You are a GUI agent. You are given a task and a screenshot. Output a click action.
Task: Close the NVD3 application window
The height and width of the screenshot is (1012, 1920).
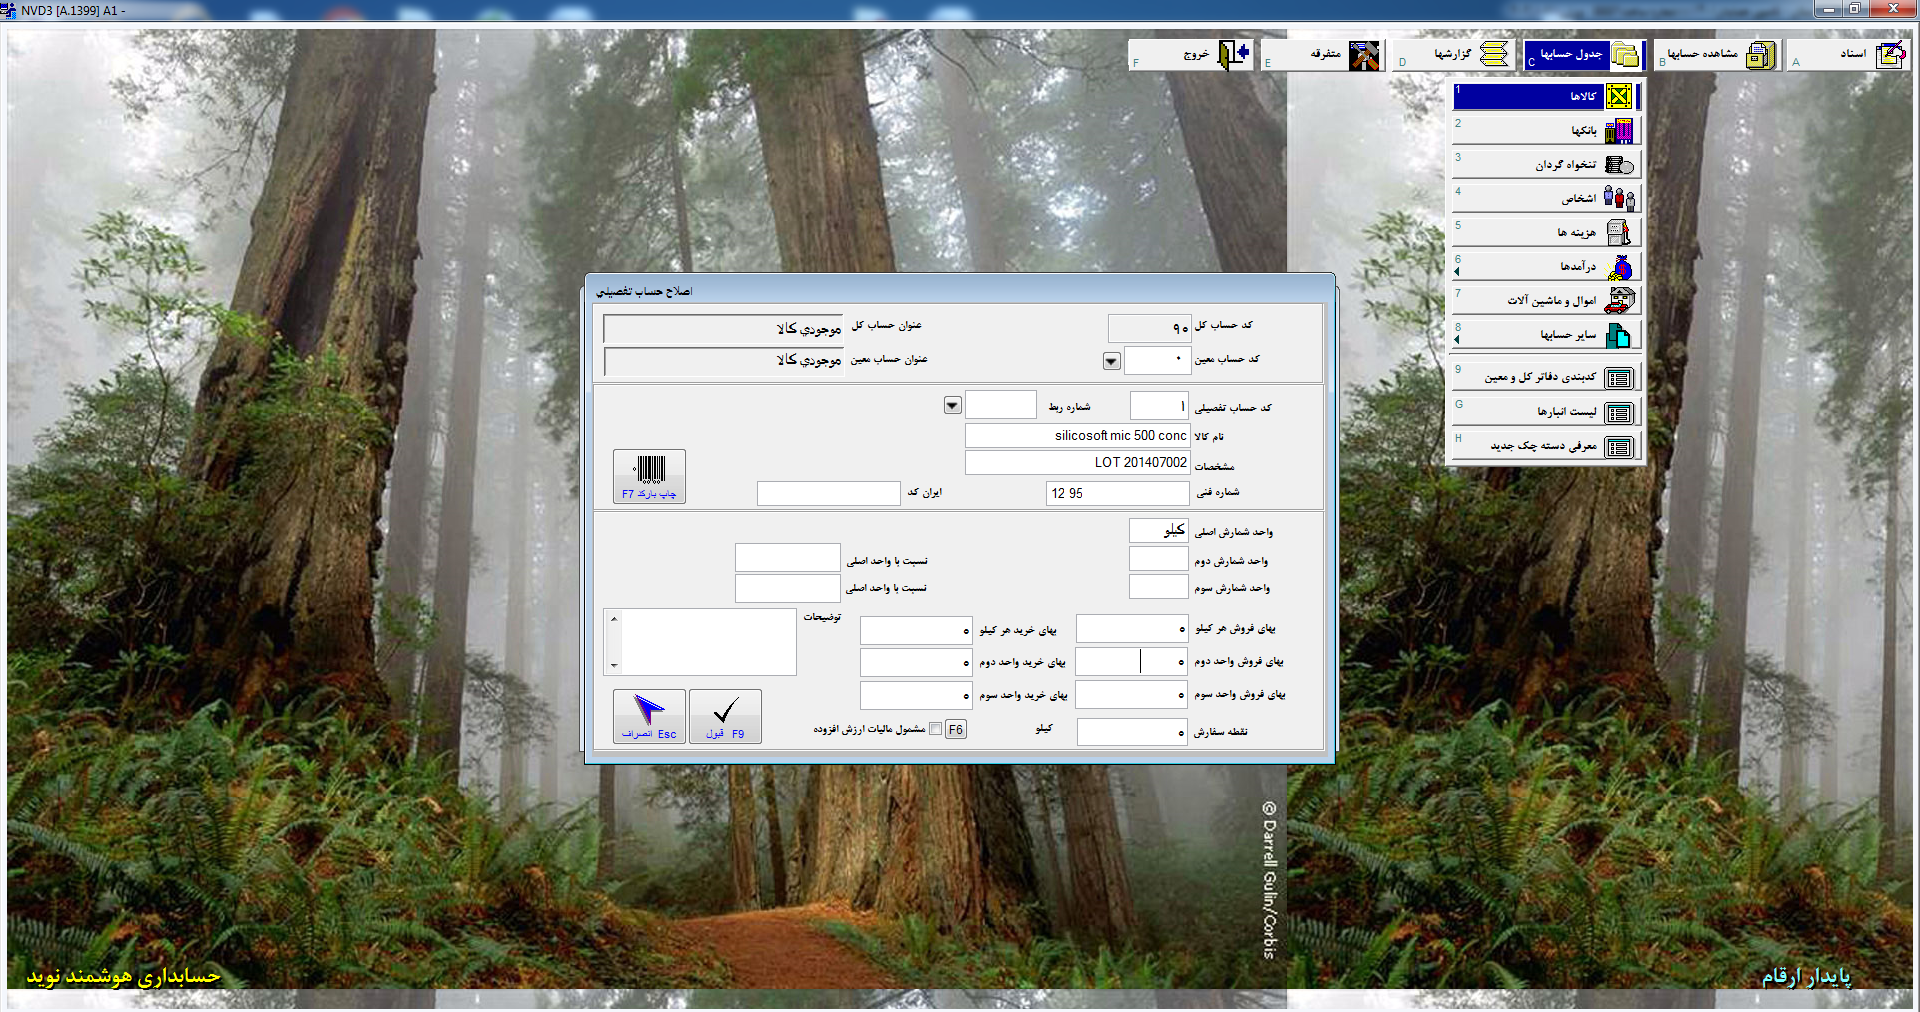pyautogui.click(x=1891, y=9)
